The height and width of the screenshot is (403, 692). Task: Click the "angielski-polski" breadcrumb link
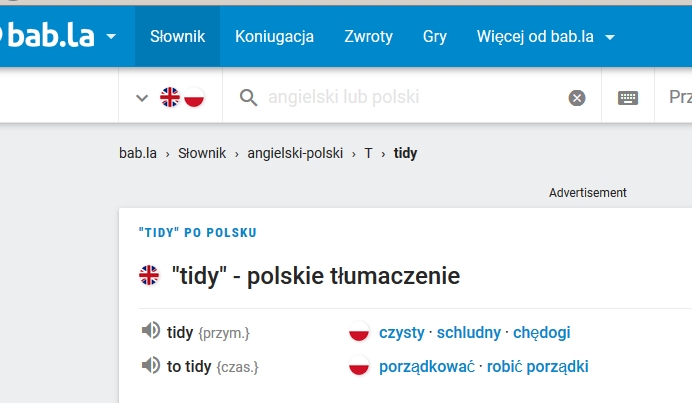295,153
